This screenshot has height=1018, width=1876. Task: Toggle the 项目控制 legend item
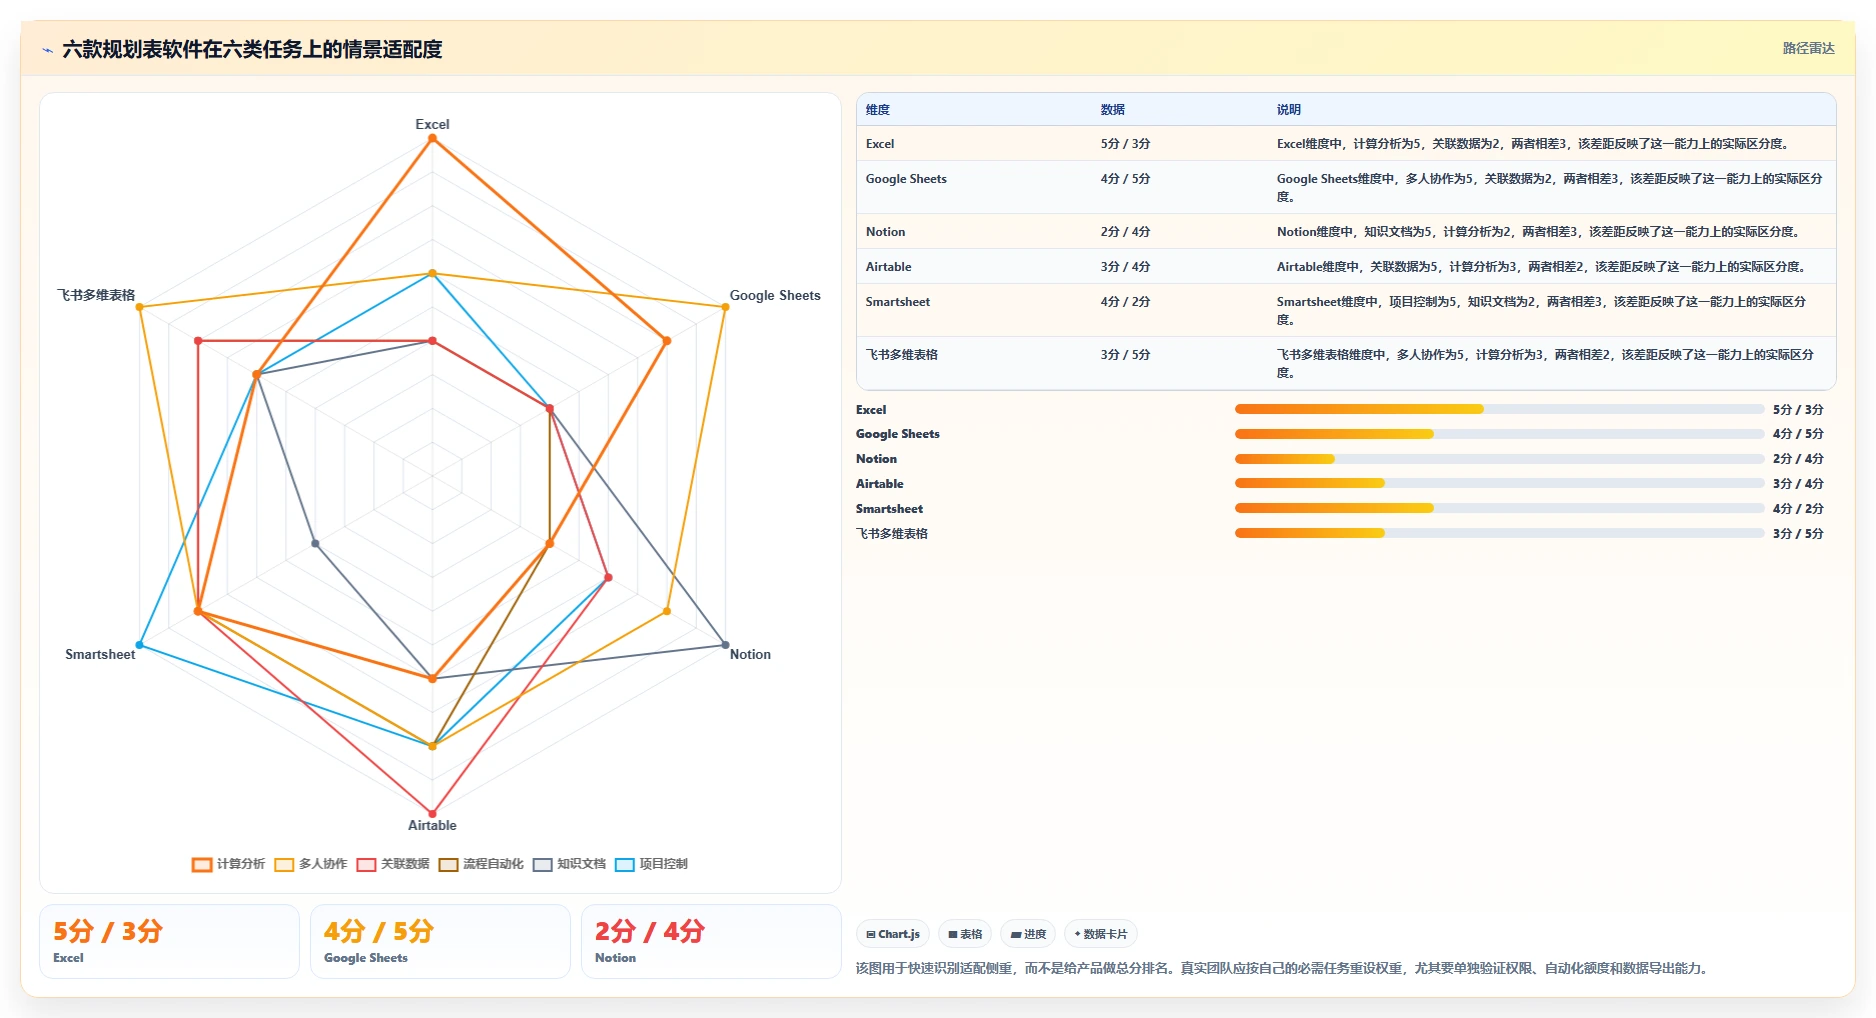pyautogui.click(x=651, y=864)
